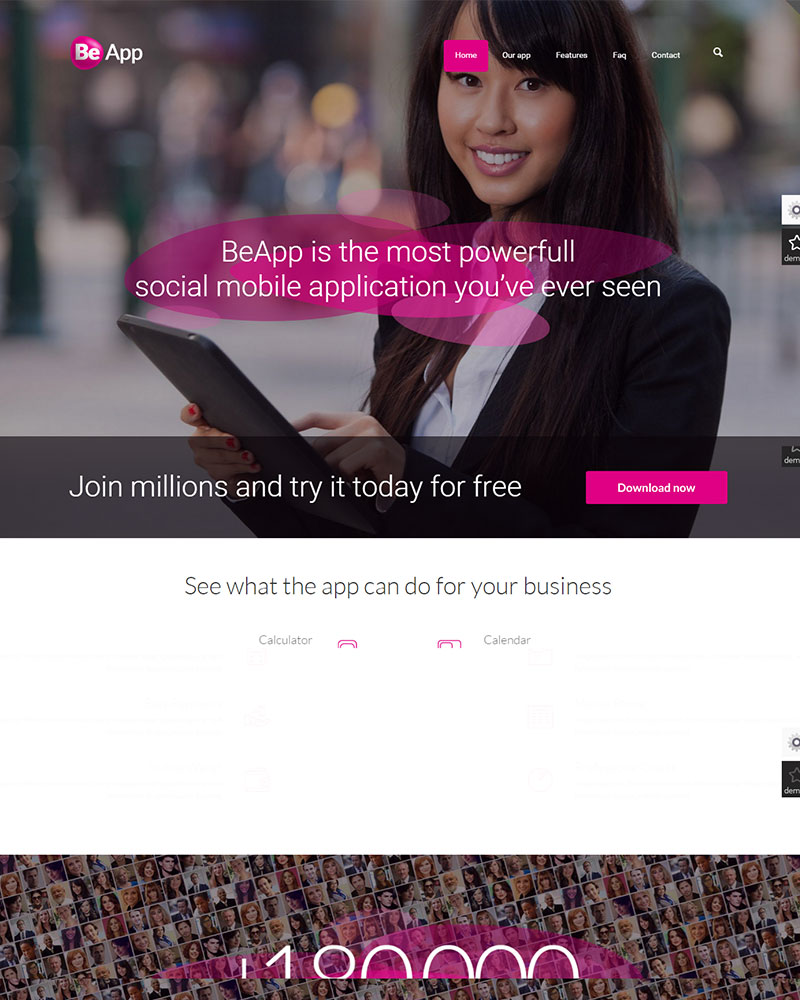800x1000 pixels.
Task: Click the upper gear settings icon on the right edge
Action: (x=791, y=210)
